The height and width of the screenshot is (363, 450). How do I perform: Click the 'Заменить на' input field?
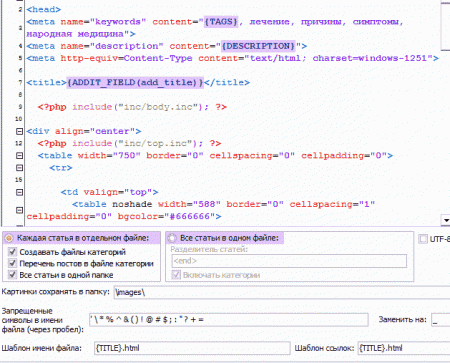440,320
